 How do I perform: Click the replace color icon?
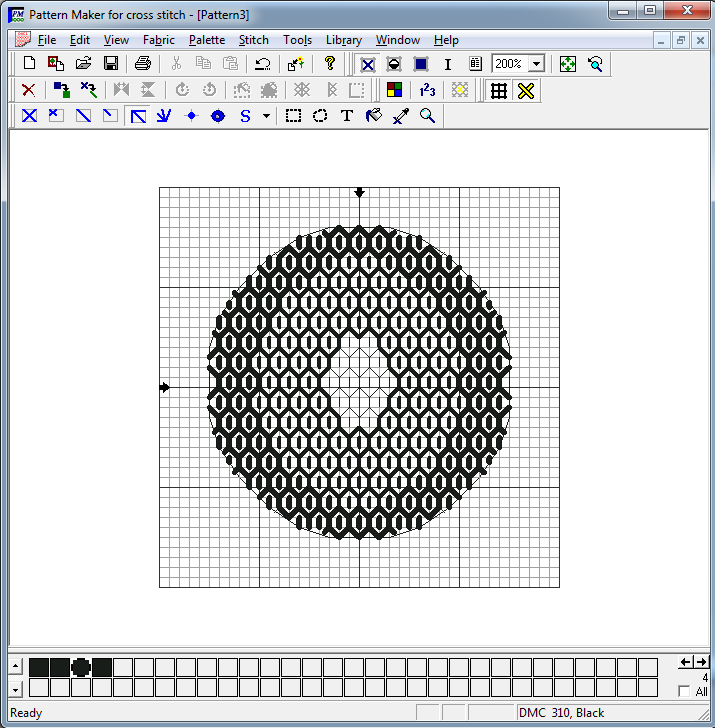(62, 90)
